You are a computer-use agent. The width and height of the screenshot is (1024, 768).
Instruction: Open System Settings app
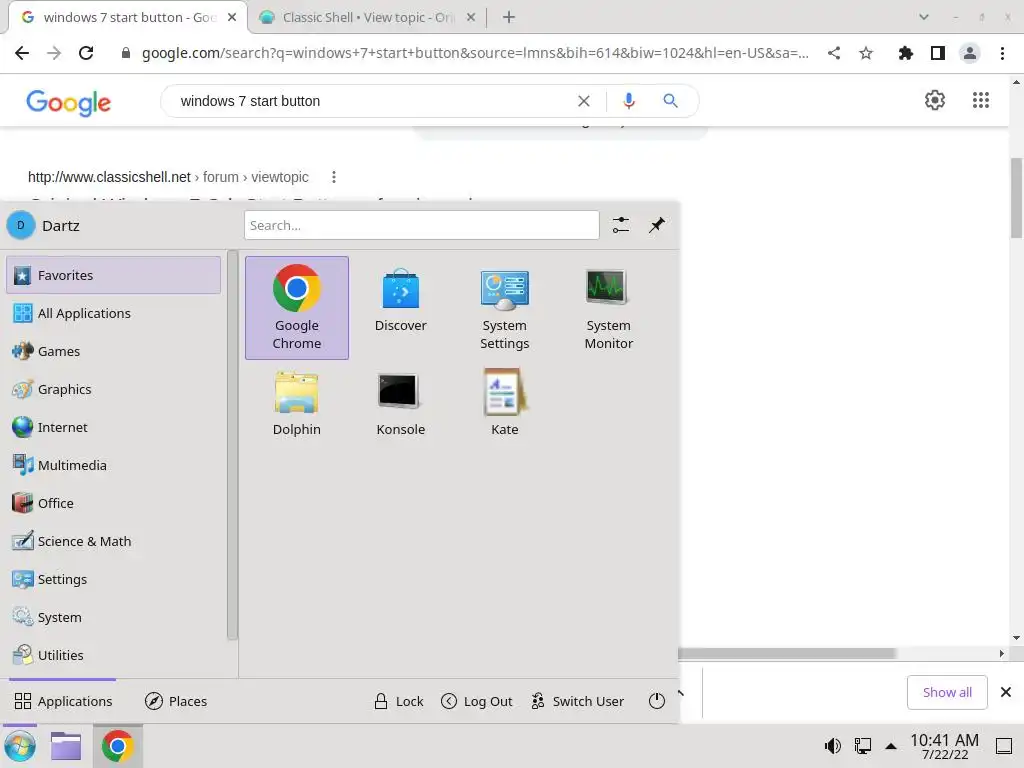[504, 308]
